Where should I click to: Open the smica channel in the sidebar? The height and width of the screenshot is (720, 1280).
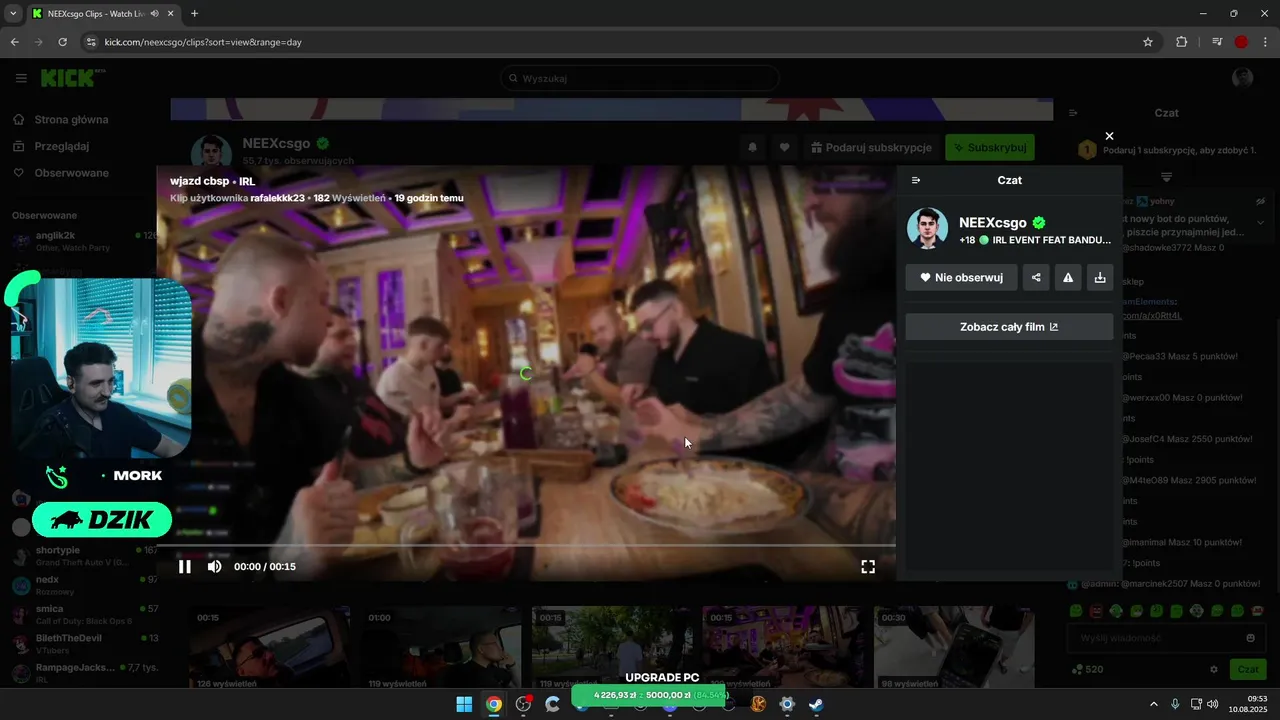pos(85,614)
